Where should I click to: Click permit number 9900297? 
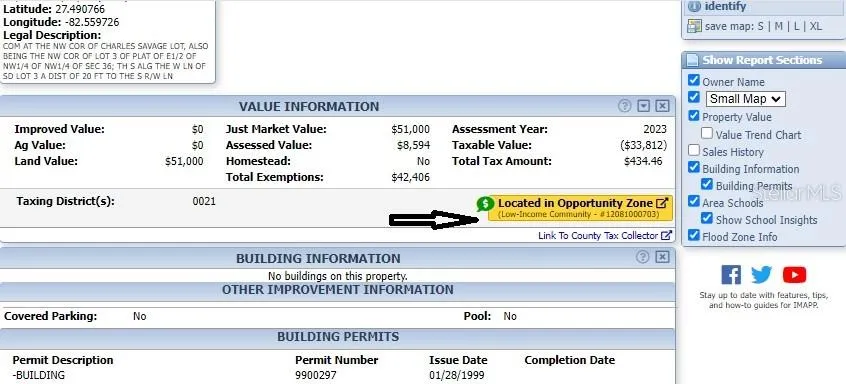click(x=316, y=375)
